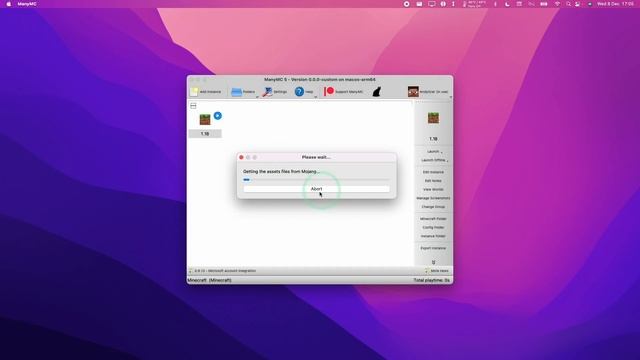
Task: Open Instance Folder from sidebar
Action: click(433, 236)
